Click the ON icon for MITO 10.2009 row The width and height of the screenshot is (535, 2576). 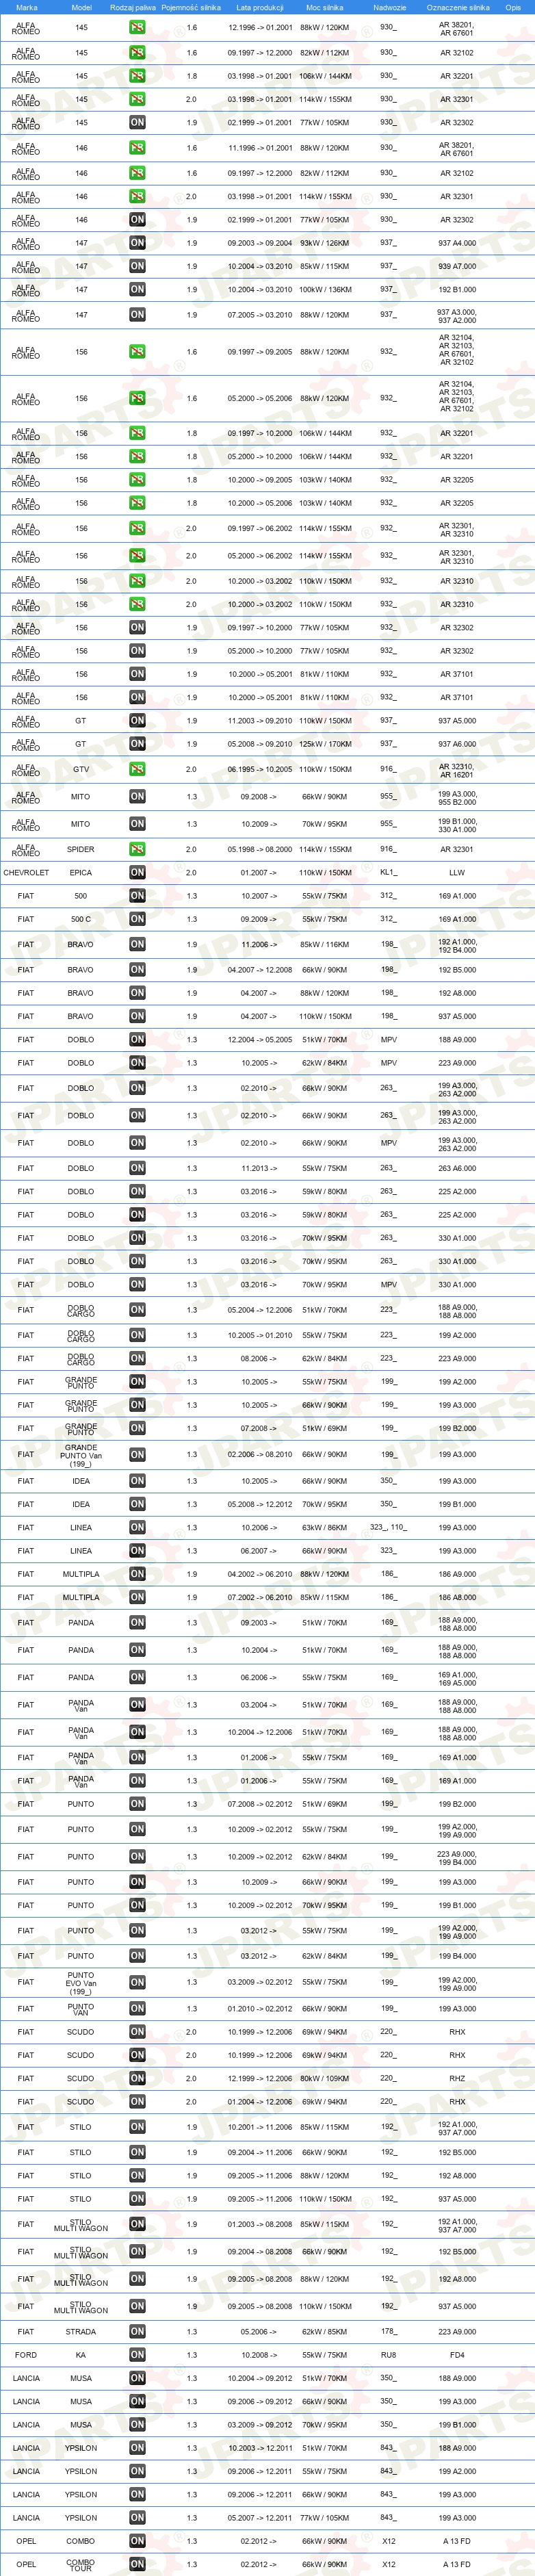137,824
